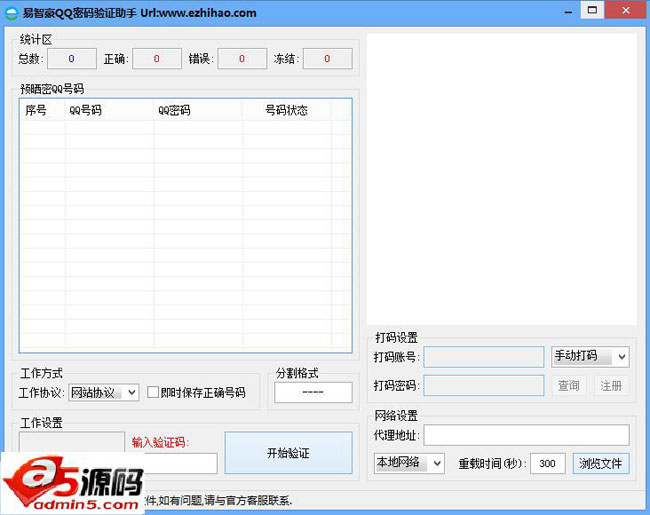Open the 工作协议 网站协议 dropdown
The width and height of the screenshot is (650, 515).
(x=103, y=392)
